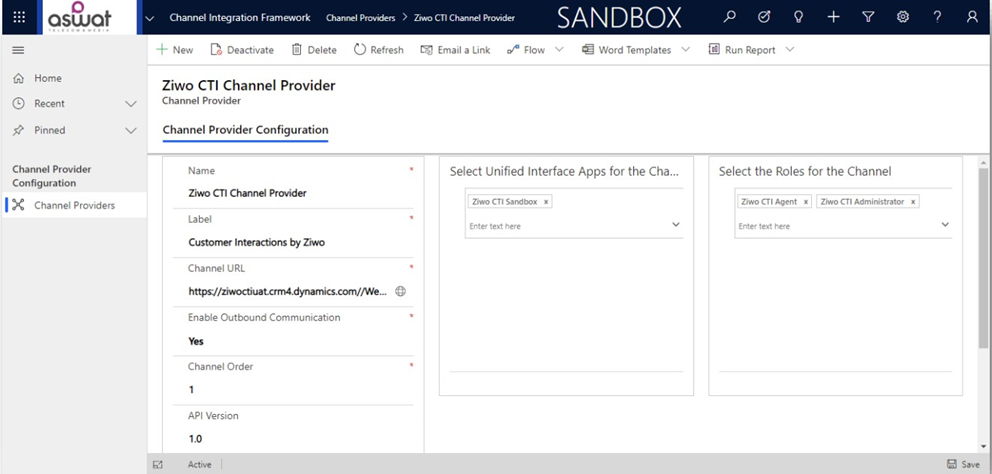Open Unified Interface Apps dropdown arrow

click(x=676, y=225)
